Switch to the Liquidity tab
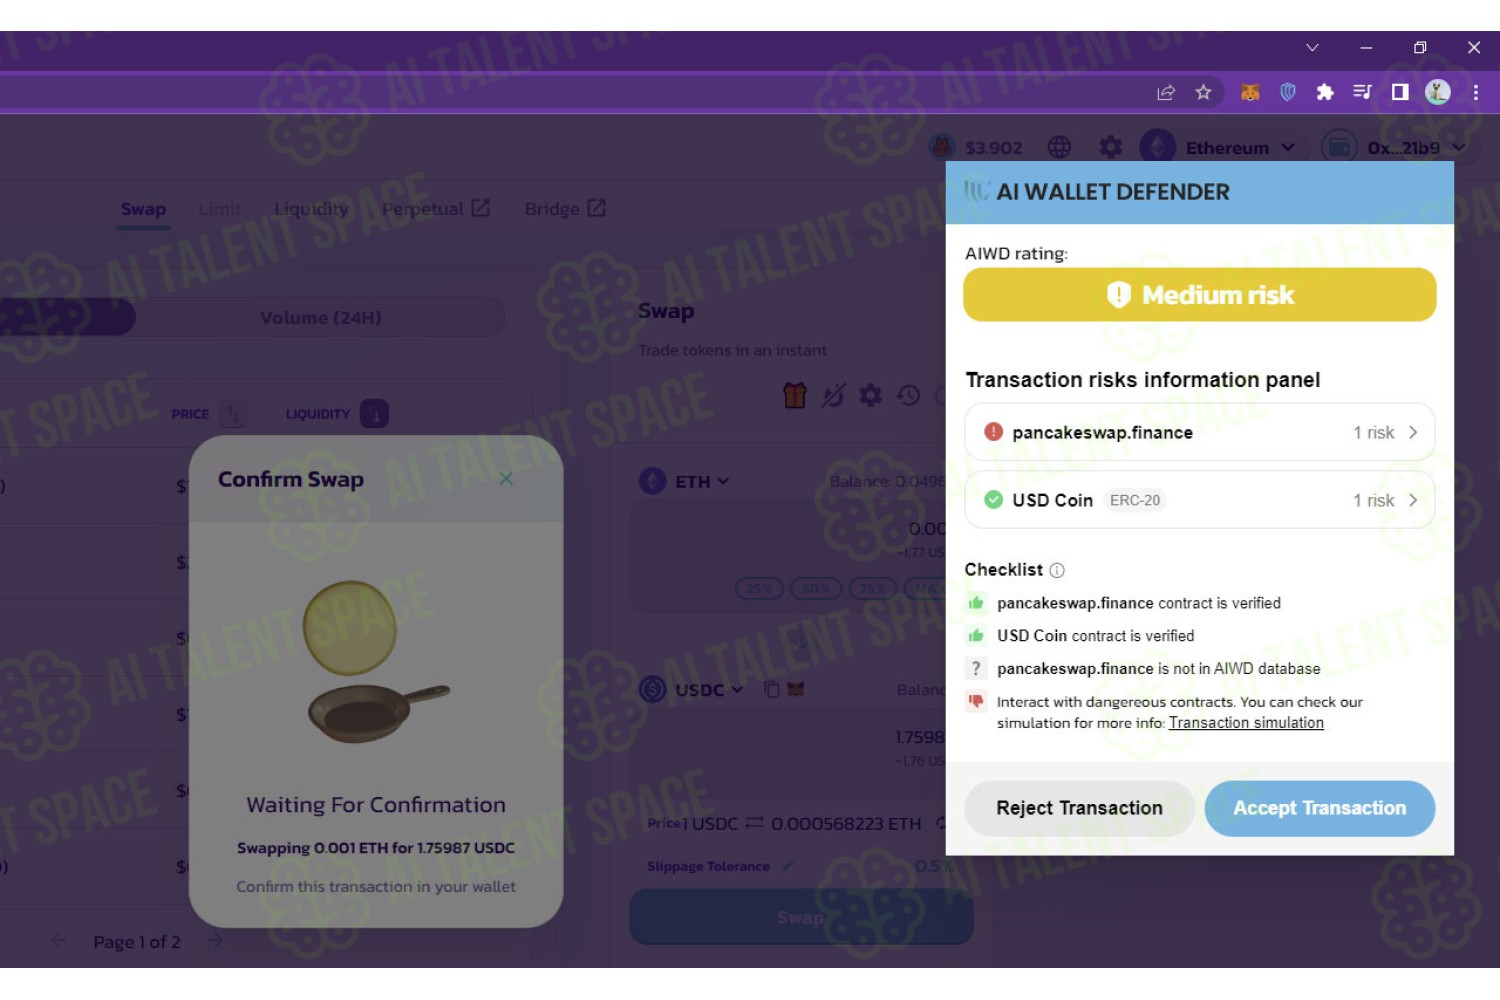1500x1000 pixels. [311, 209]
